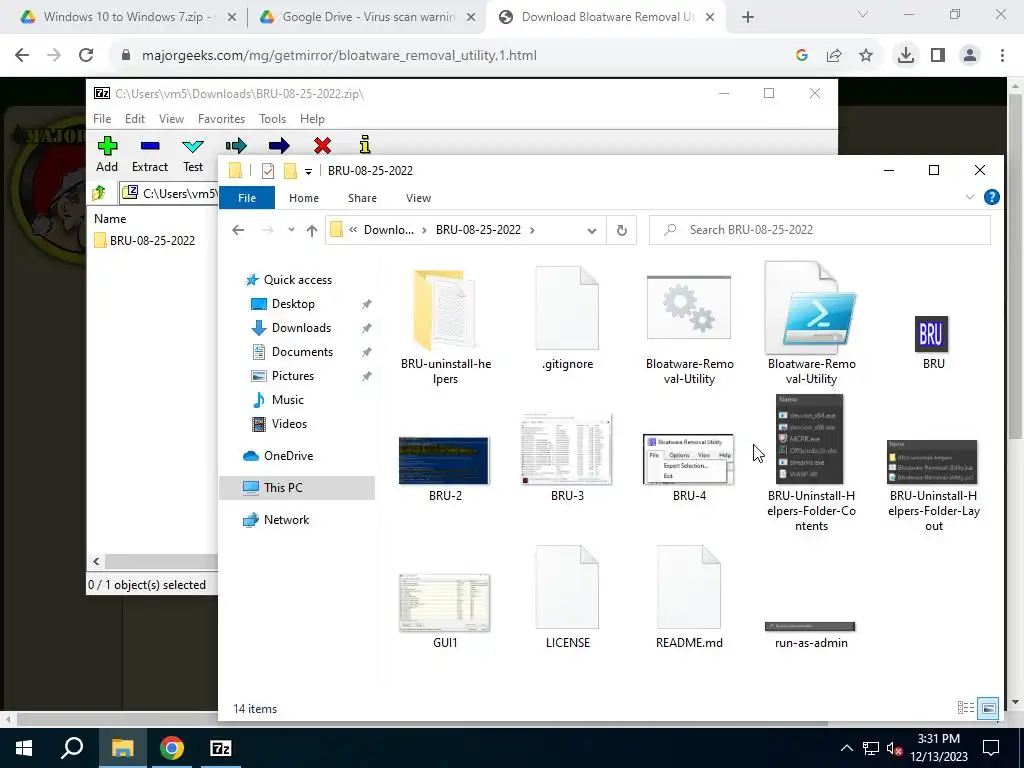Open the File tab in Explorer
1024x768 pixels.
click(247, 198)
